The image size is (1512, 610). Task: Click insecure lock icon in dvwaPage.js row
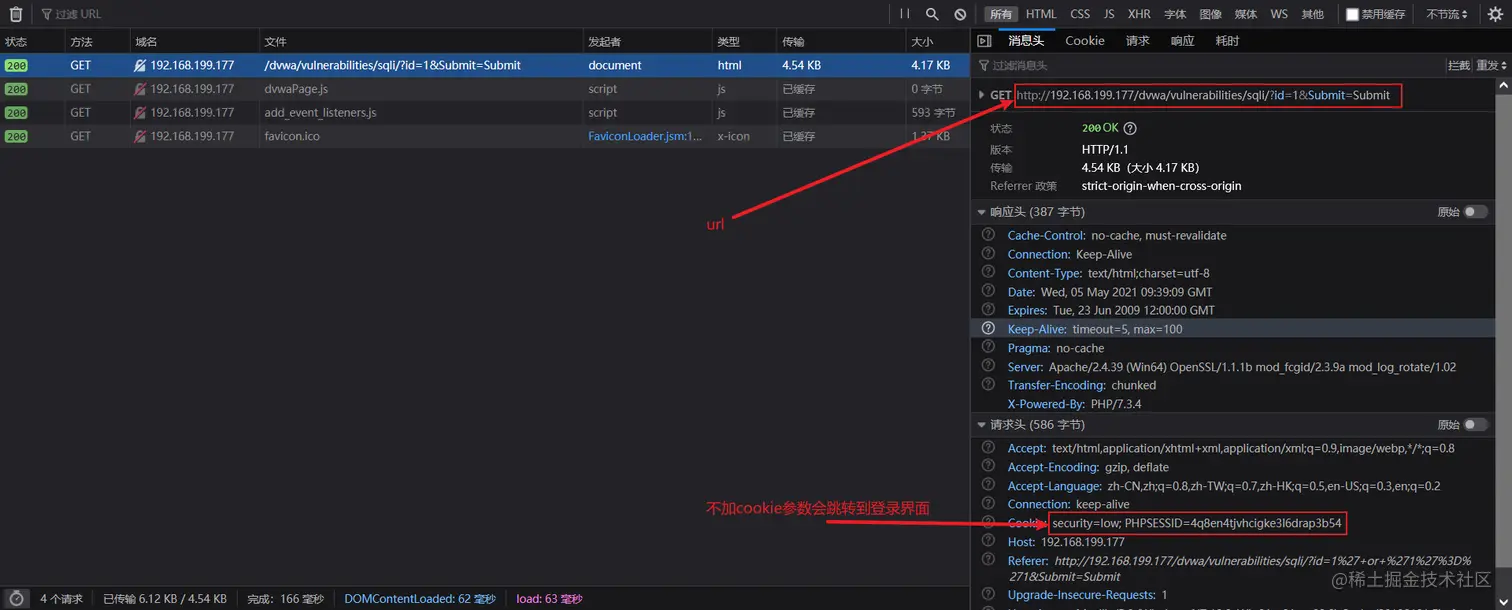click(x=141, y=89)
